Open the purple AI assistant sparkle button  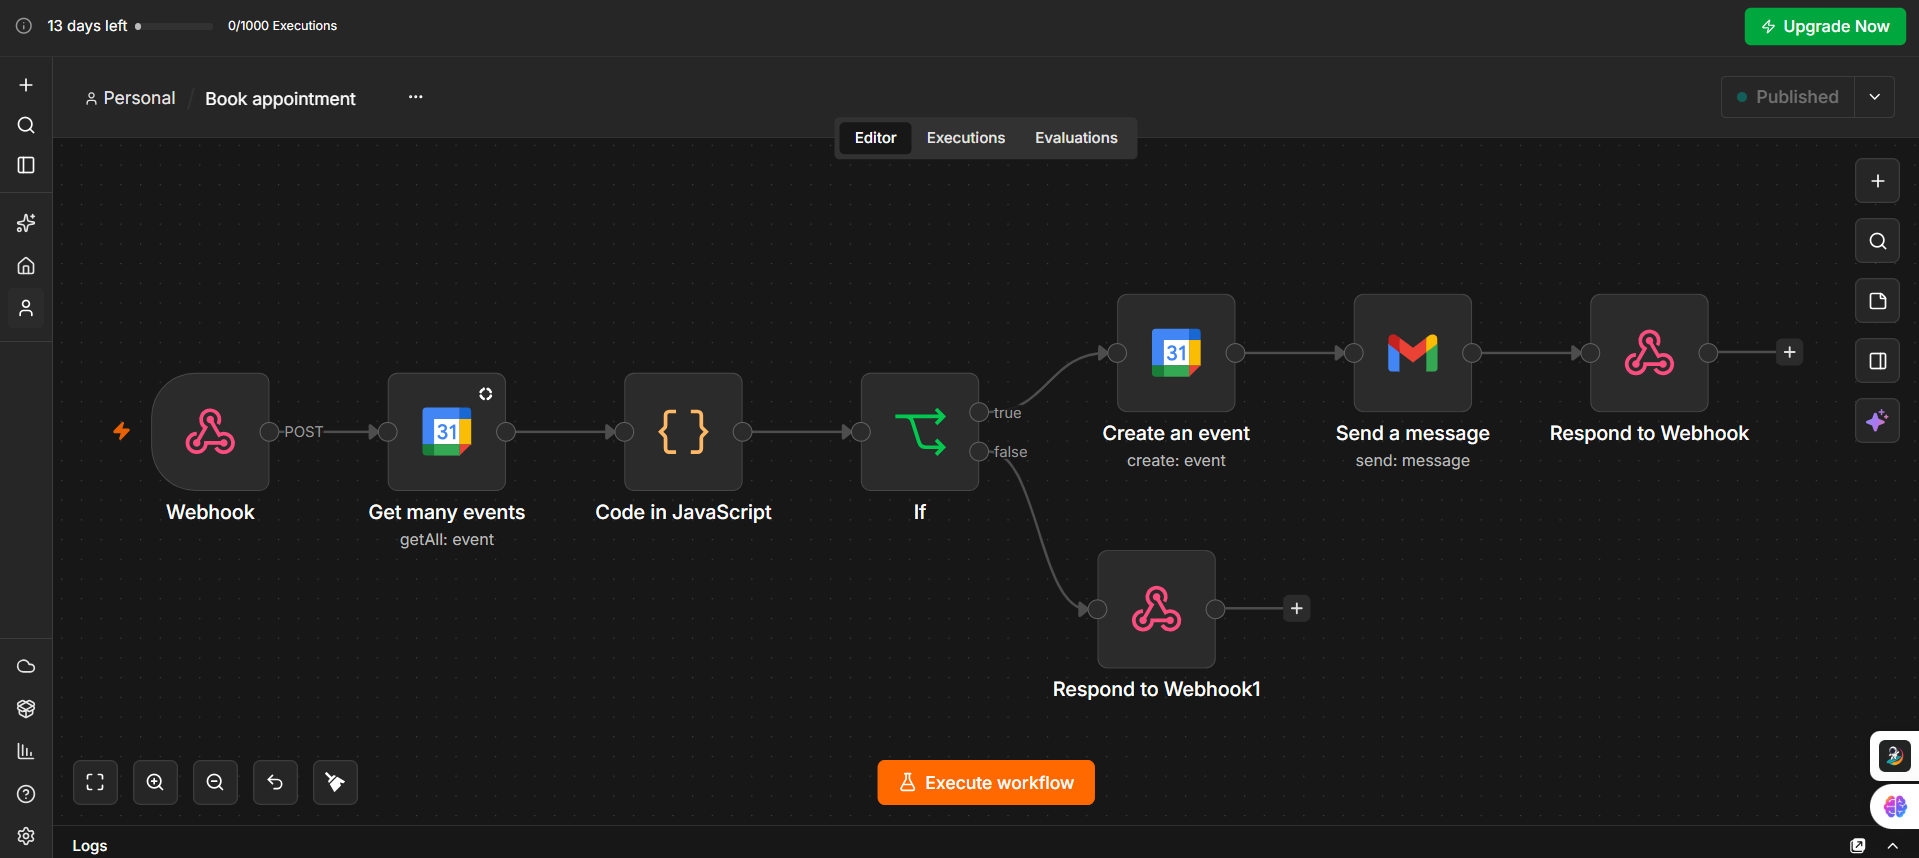(1877, 421)
